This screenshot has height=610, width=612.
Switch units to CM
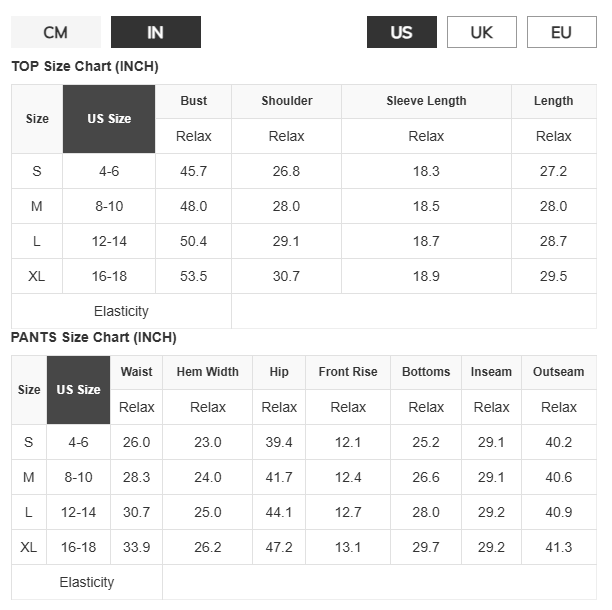tap(56, 32)
